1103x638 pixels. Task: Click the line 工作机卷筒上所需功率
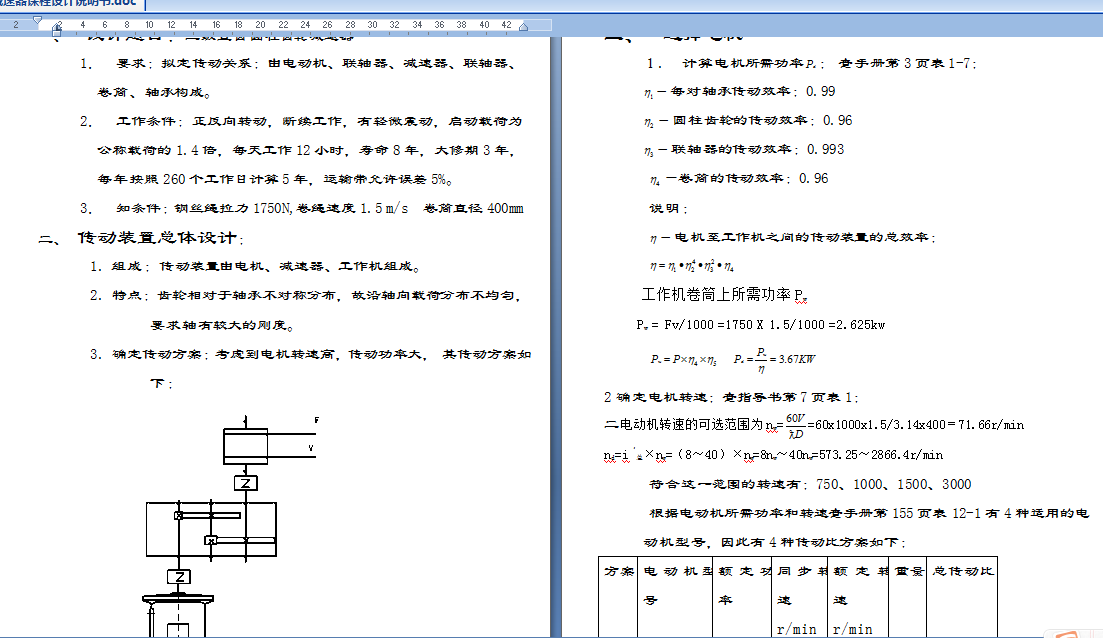point(725,295)
